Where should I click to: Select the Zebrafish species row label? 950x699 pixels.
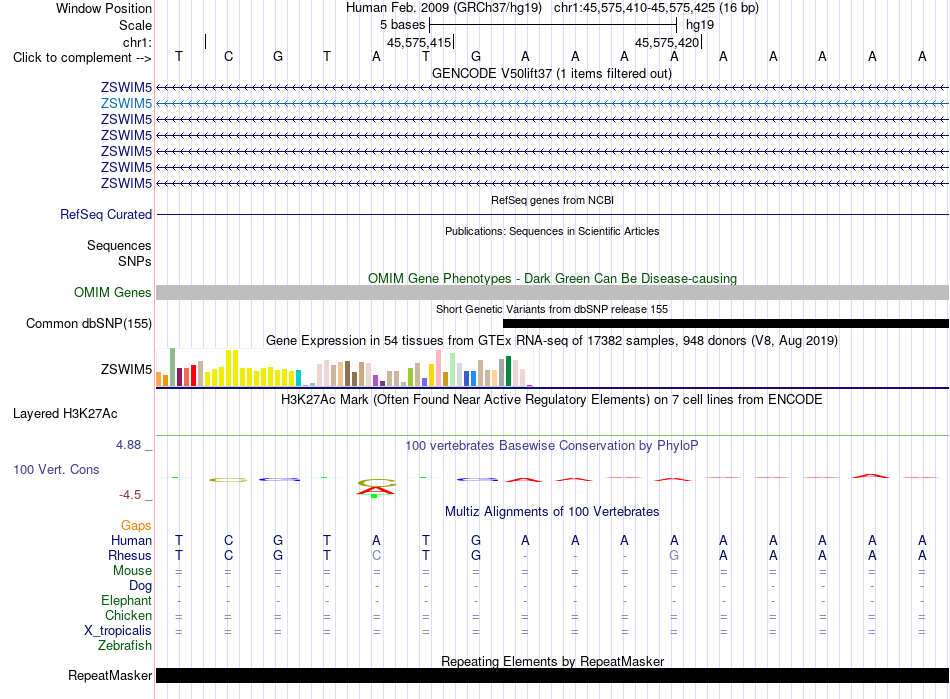point(125,646)
